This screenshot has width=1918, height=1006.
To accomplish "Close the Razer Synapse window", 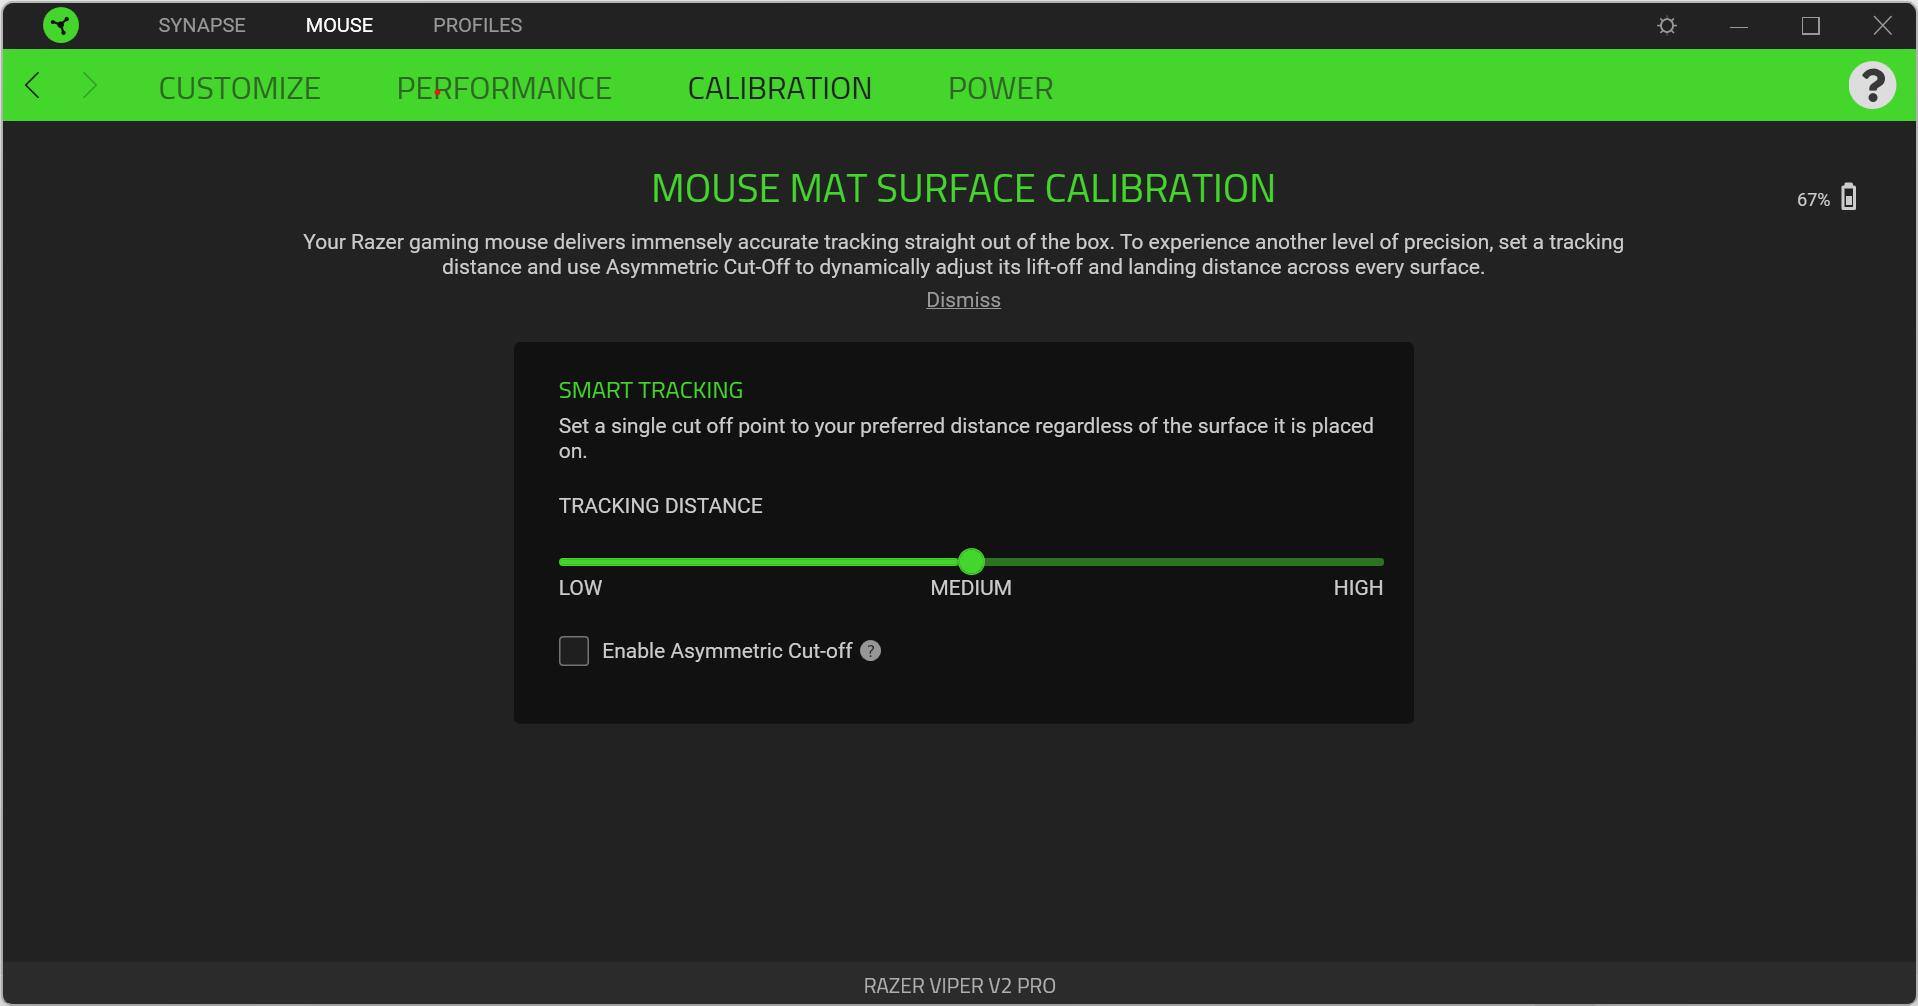I will (x=1881, y=26).
